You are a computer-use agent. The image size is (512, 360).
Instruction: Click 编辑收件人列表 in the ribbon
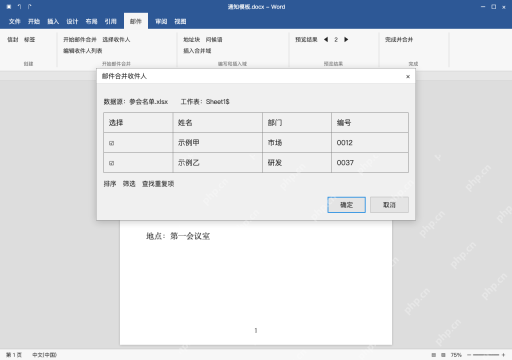[83, 51]
